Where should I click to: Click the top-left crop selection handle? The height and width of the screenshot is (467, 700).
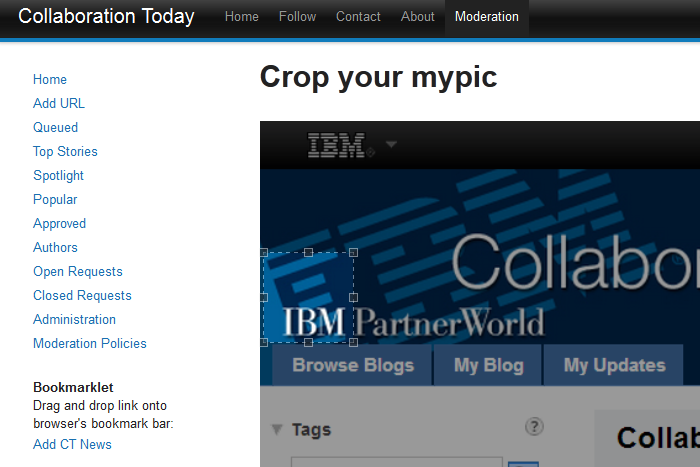point(264,252)
